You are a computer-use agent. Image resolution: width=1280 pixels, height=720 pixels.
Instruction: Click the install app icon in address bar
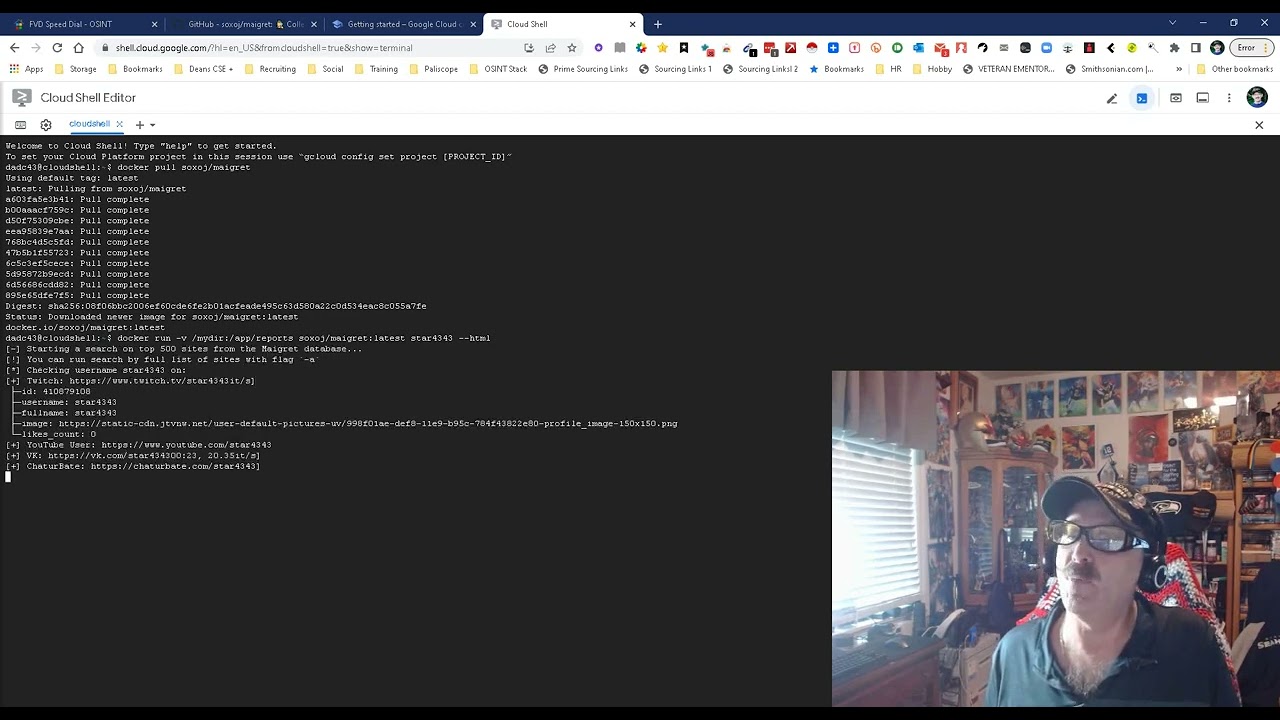point(529,48)
